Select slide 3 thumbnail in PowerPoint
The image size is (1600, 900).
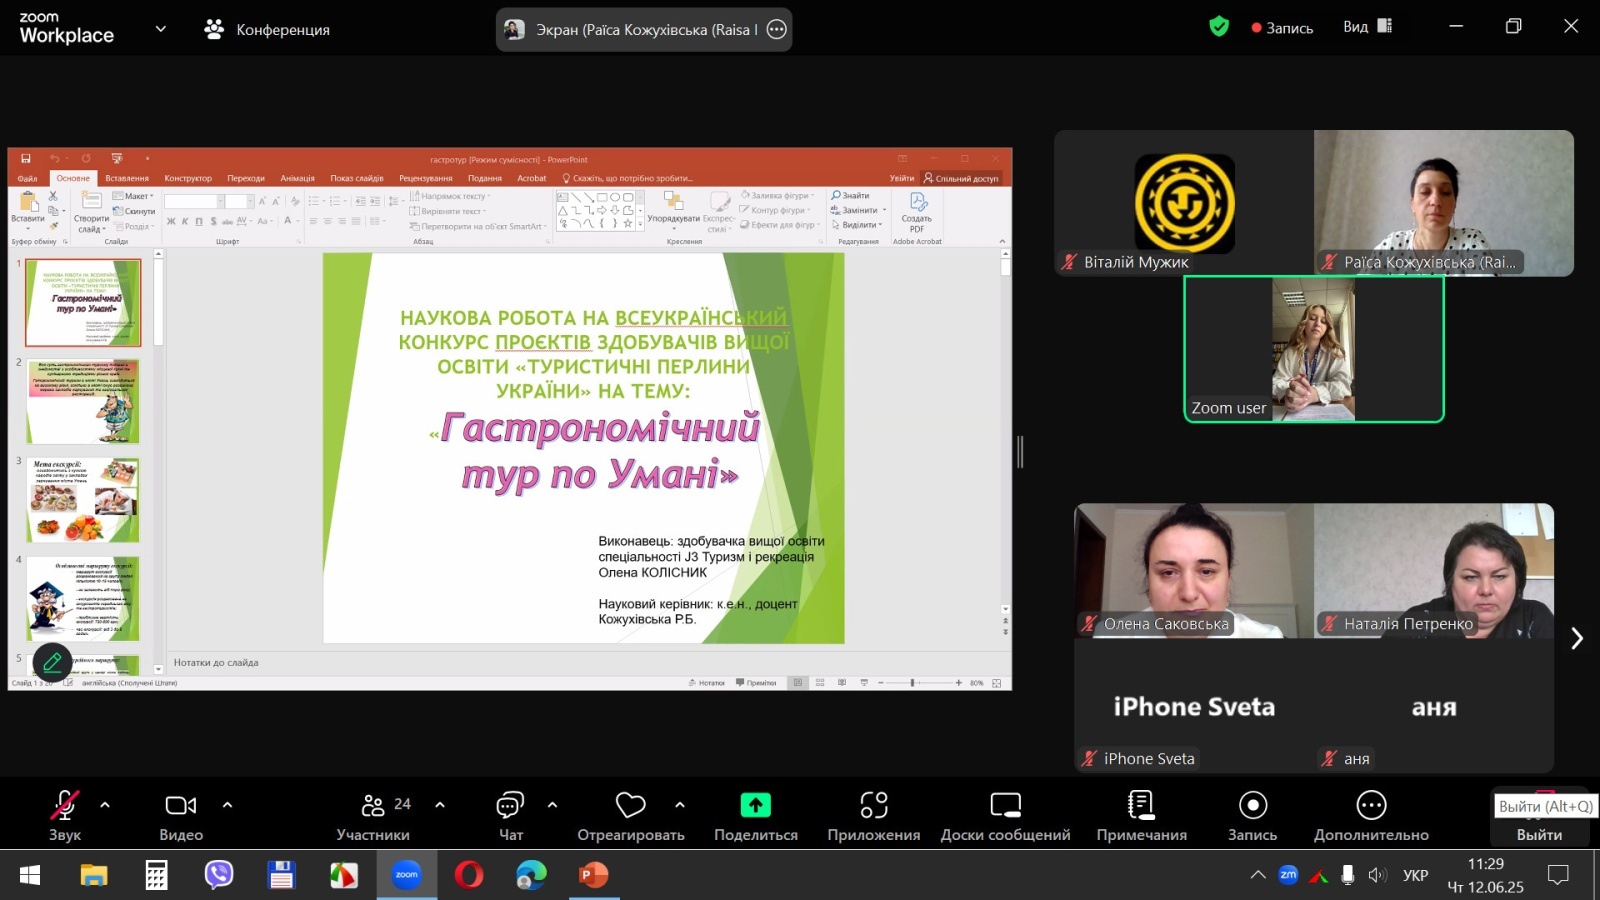[83, 500]
